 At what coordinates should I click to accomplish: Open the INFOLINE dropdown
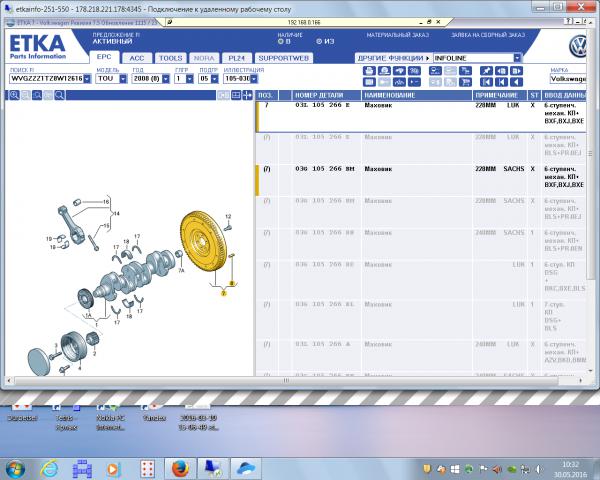click(x=517, y=58)
